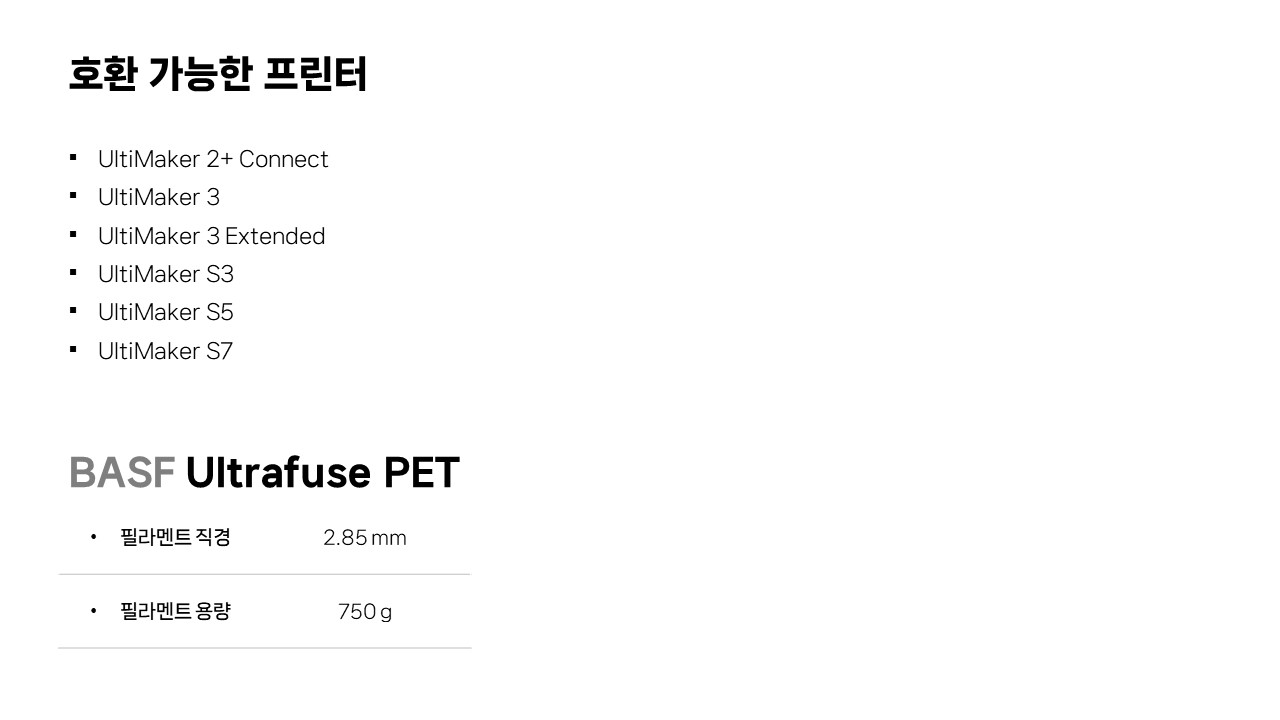Click the bullet before UltiMaker S7
The image size is (1280, 720).
pyautogui.click(x=73, y=350)
